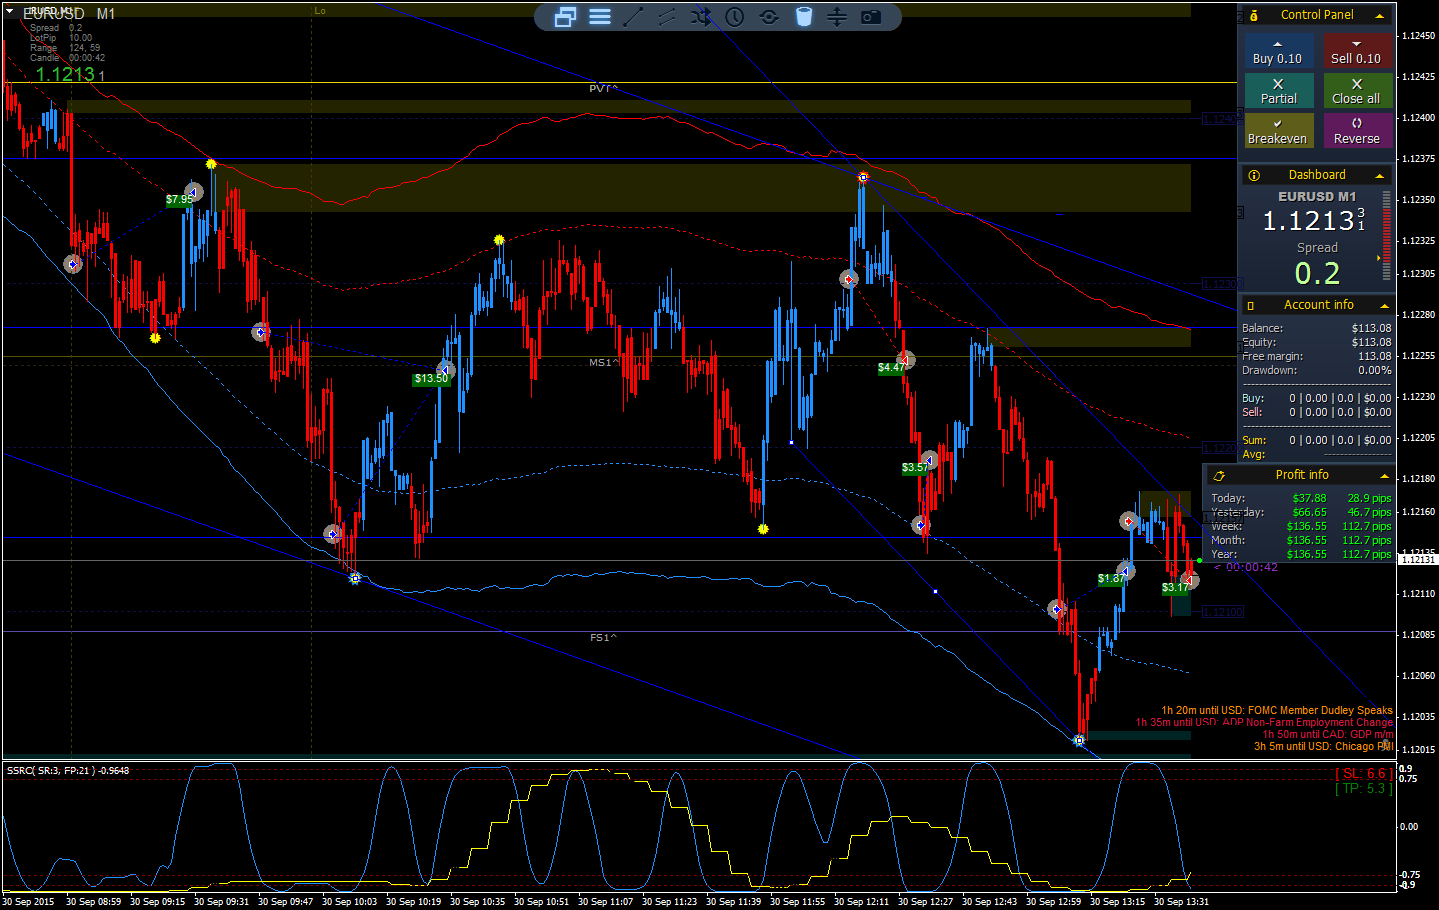Viewport: 1439px width, 910px height.
Task: Click the 1.12100 price level box
Action: tap(1223, 612)
